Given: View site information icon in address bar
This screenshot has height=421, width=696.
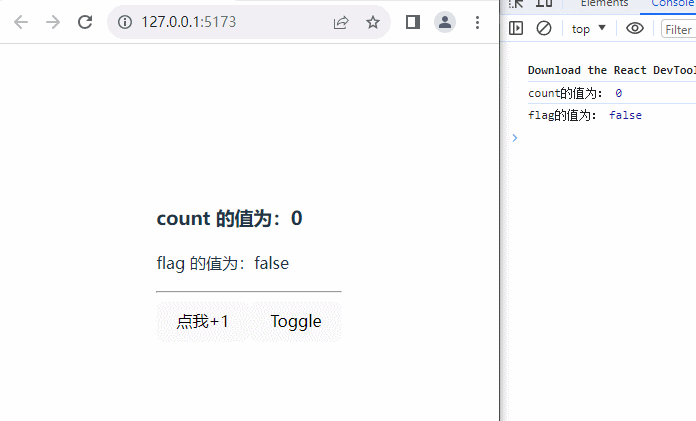Looking at the screenshot, I should tap(125, 22).
